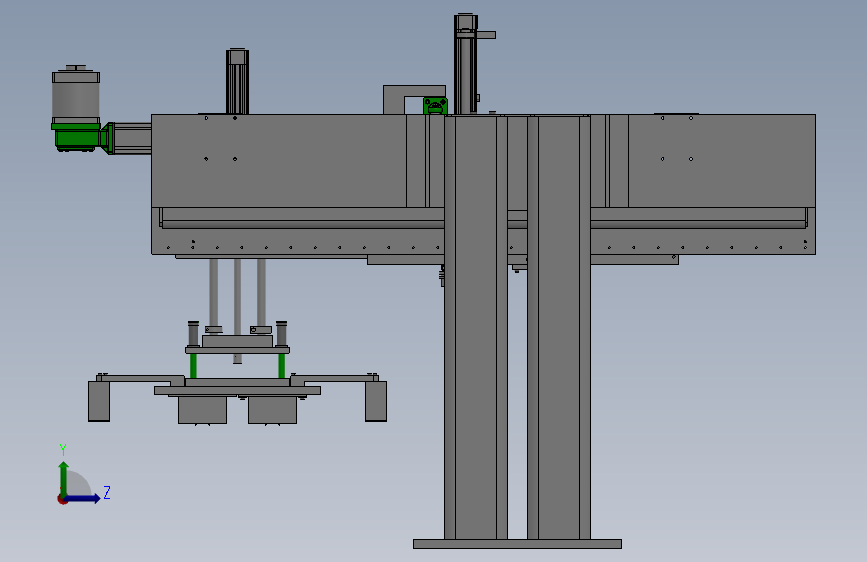The height and width of the screenshot is (562, 867).
Task: Select the far-right gripper pad block
Action: pyautogui.click(x=376, y=401)
